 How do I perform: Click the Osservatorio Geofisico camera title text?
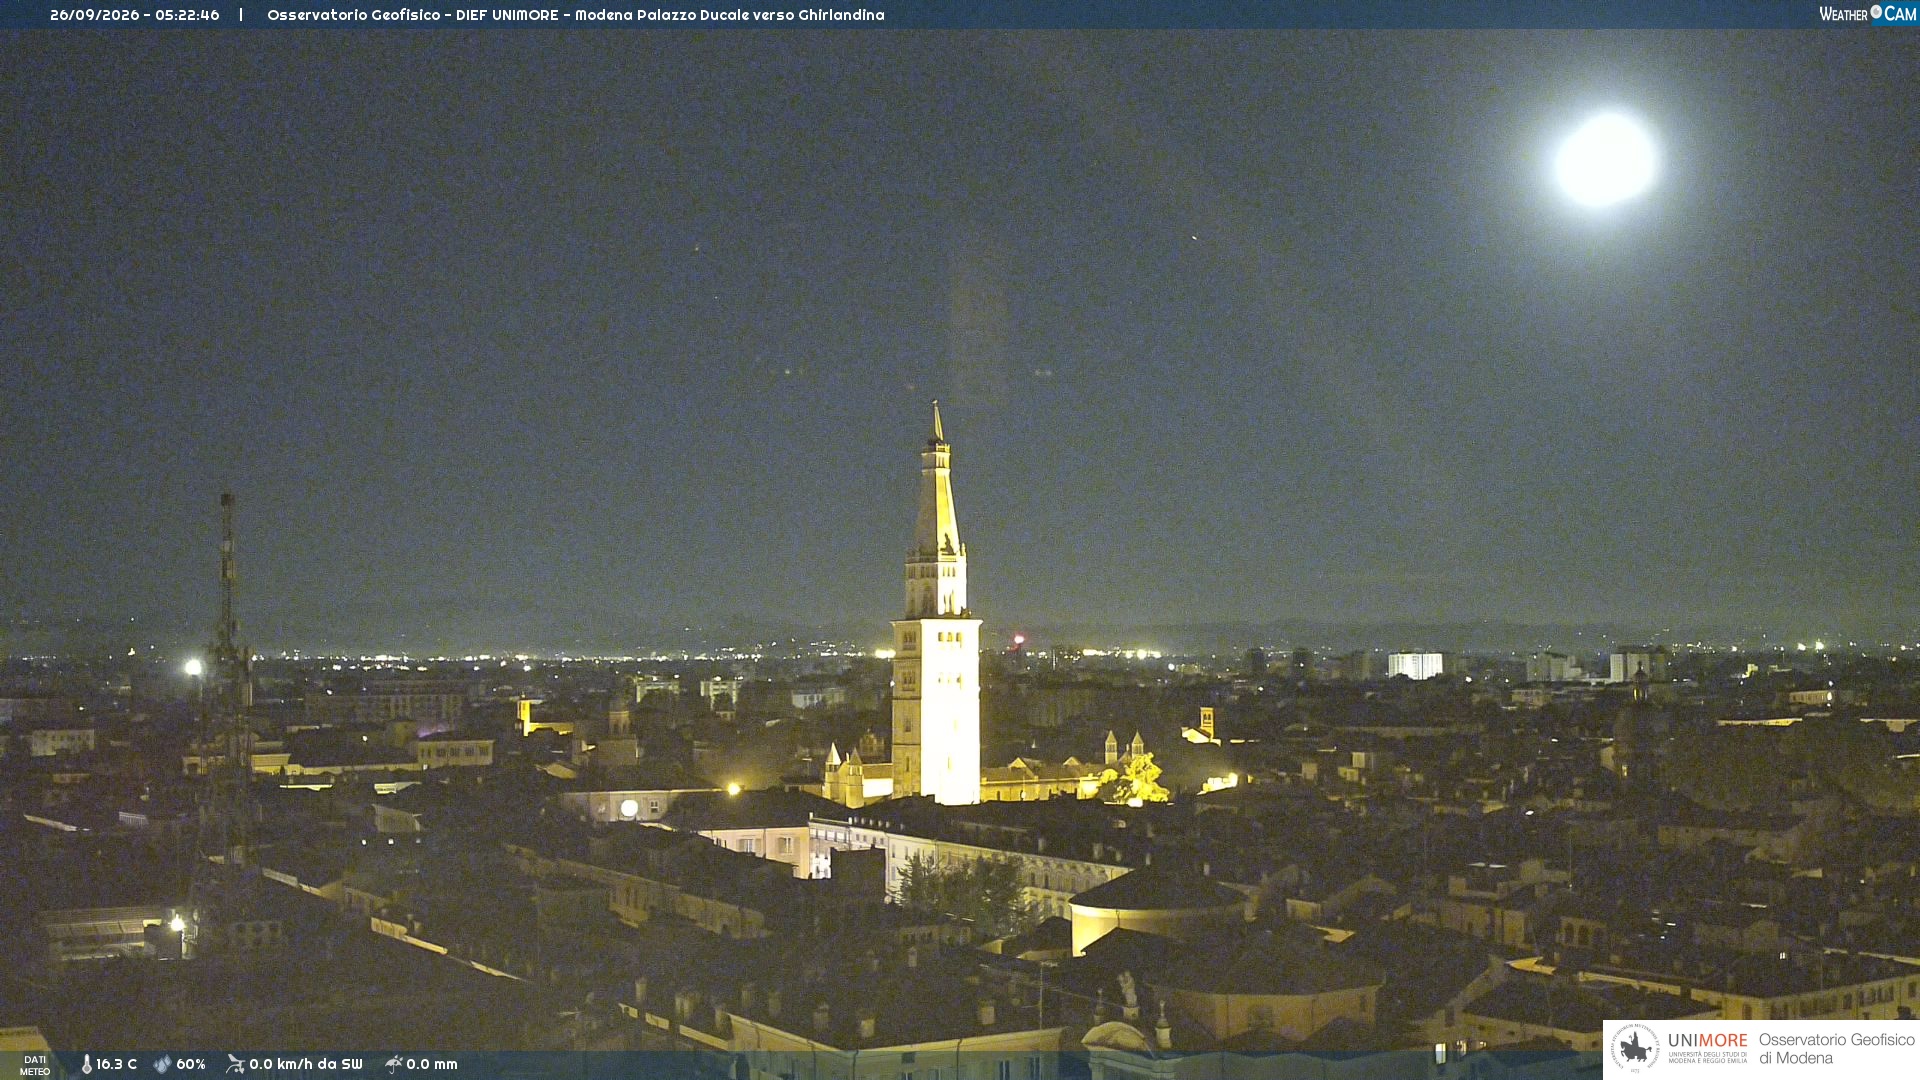click(576, 15)
